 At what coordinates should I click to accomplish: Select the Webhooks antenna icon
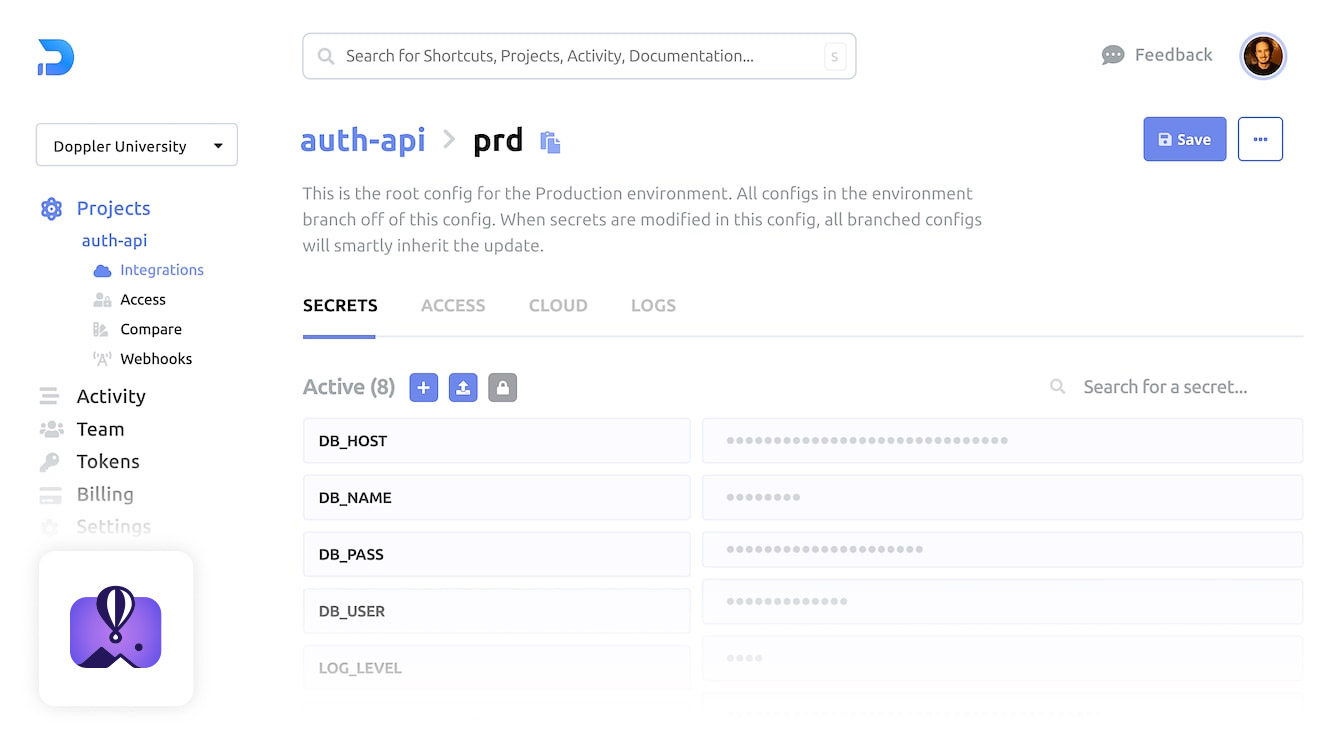click(x=103, y=358)
